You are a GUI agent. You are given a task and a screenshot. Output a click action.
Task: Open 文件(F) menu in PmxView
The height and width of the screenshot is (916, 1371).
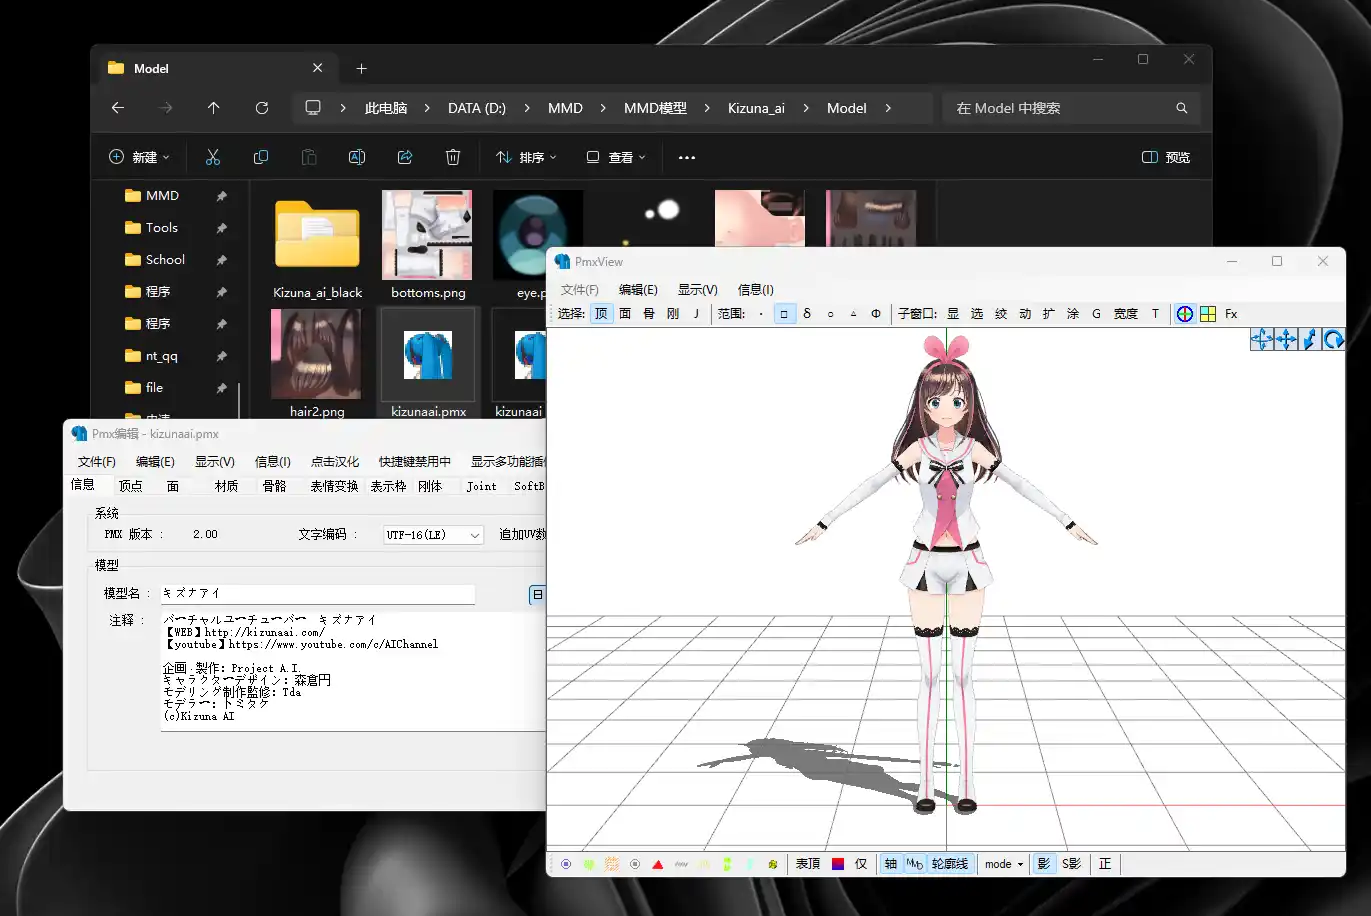(580, 290)
